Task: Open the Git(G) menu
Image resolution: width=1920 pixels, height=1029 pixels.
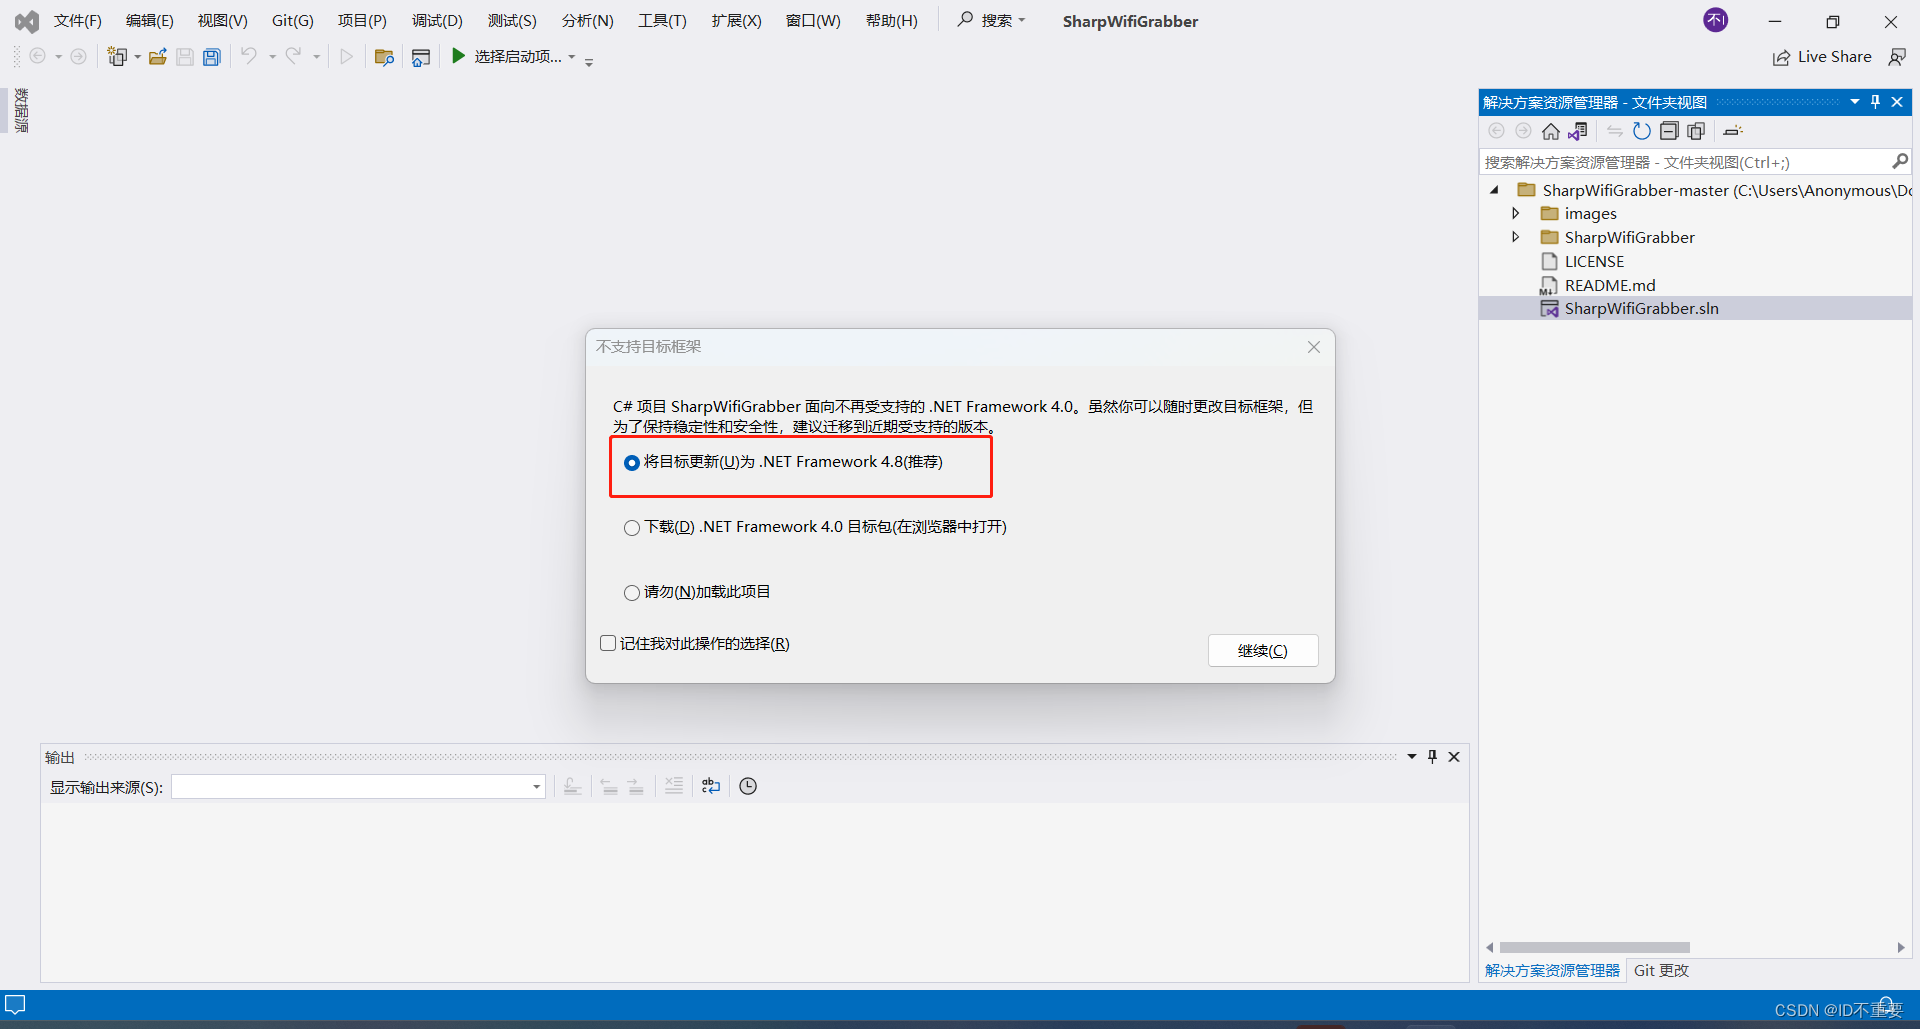Action: [293, 20]
